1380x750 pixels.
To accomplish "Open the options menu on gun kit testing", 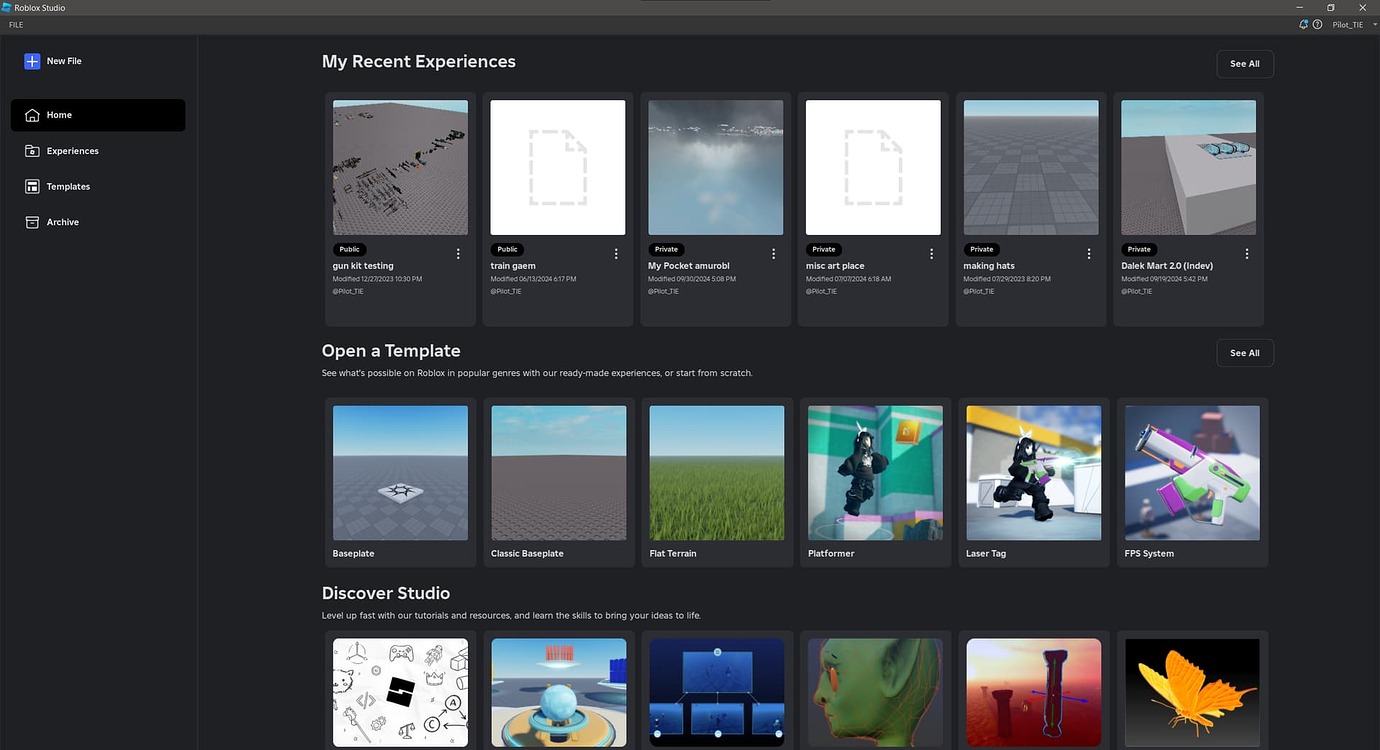I will pos(458,253).
